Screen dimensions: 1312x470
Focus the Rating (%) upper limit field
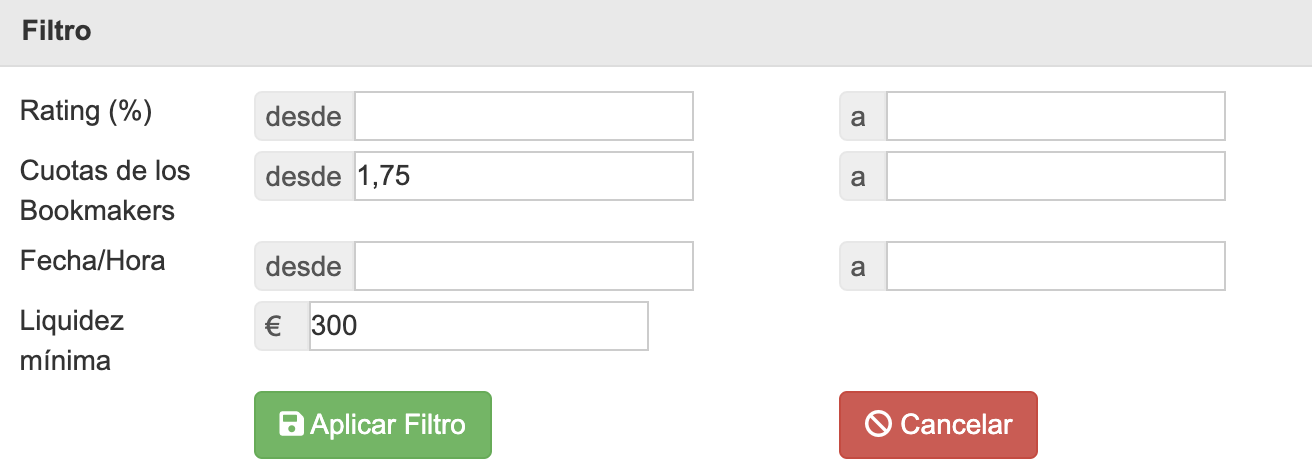pos(1055,117)
